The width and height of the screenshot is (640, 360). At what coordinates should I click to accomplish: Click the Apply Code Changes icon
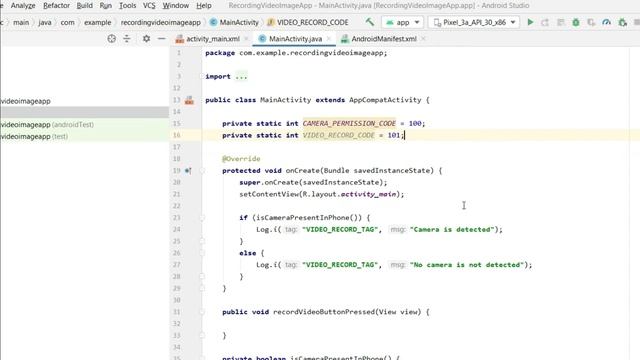pyautogui.click(x=561, y=22)
